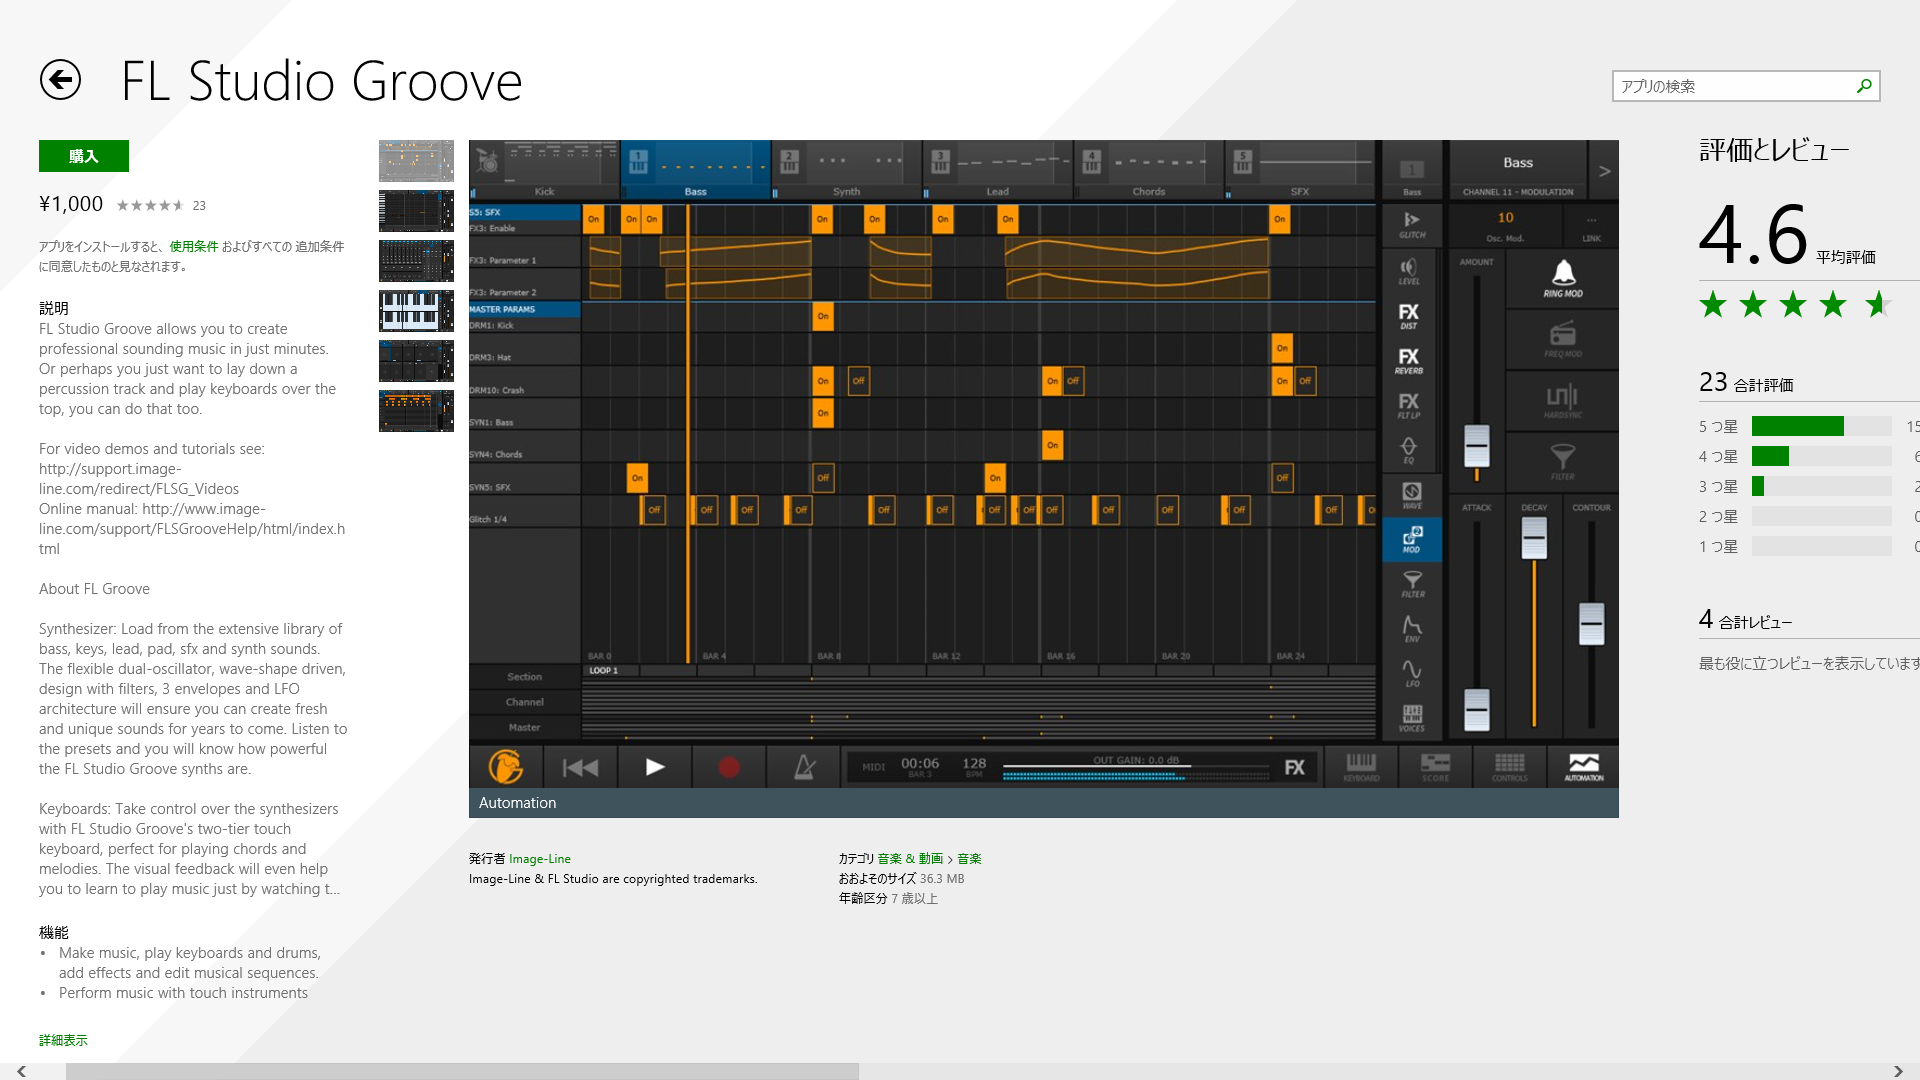Image resolution: width=1920 pixels, height=1080 pixels.
Task: Click the FL Studio fruit logo button
Action: [506, 767]
